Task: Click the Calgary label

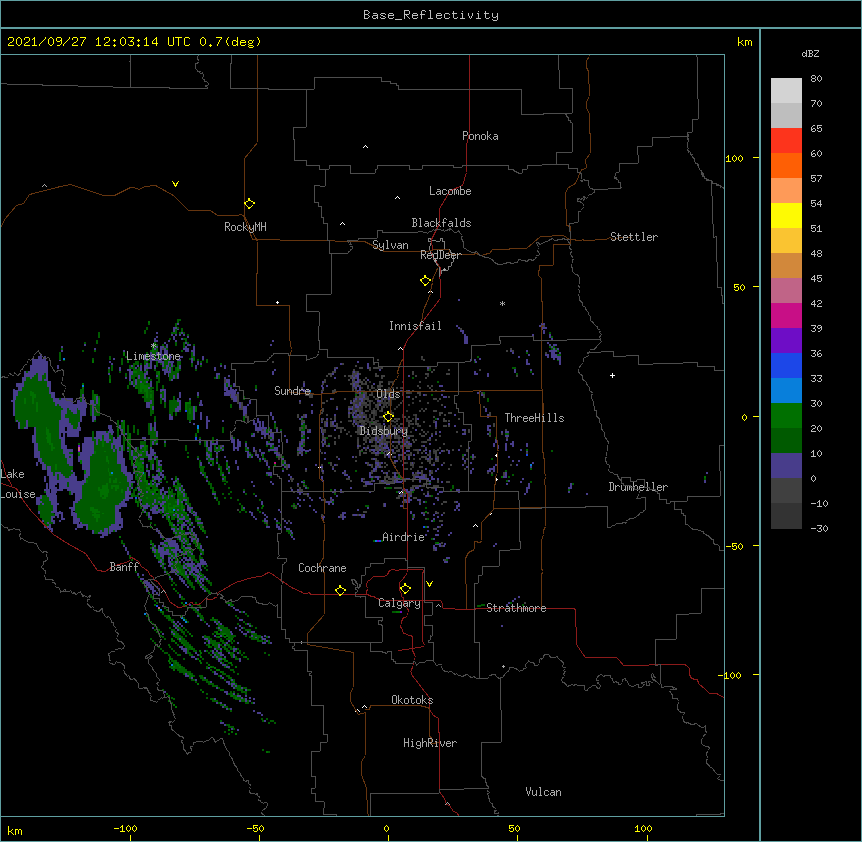Action: pyautogui.click(x=399, y=603)
